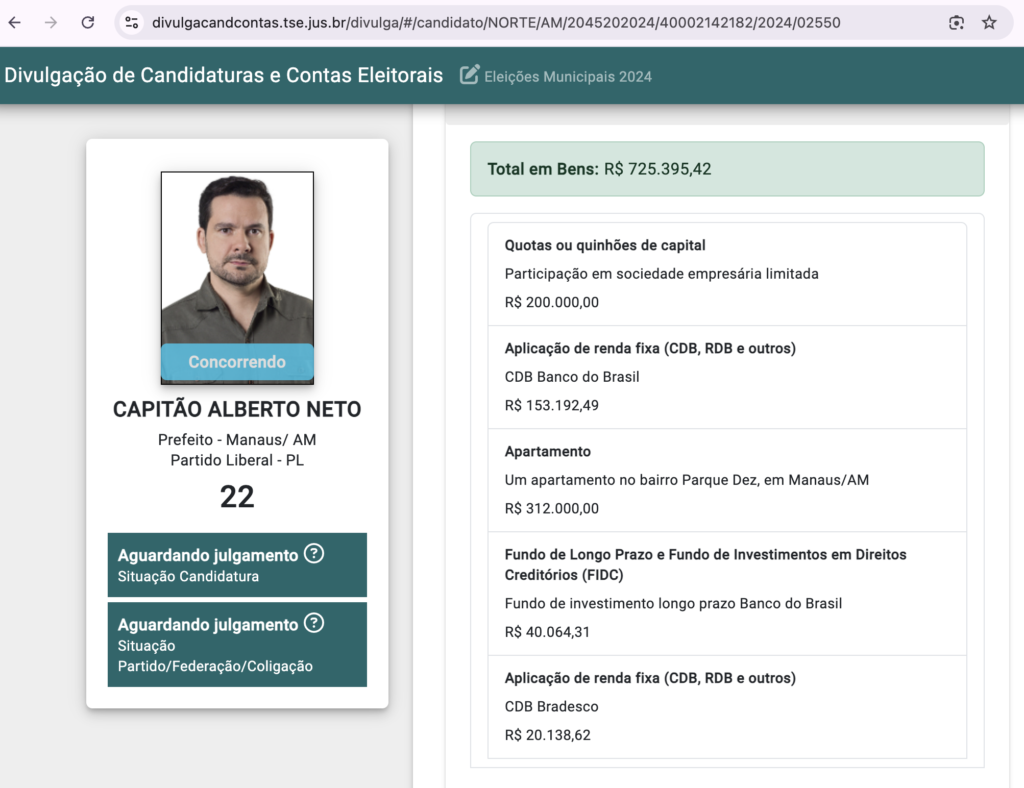
Task: Reload the page with refresh icon
Action: point(88,22)
